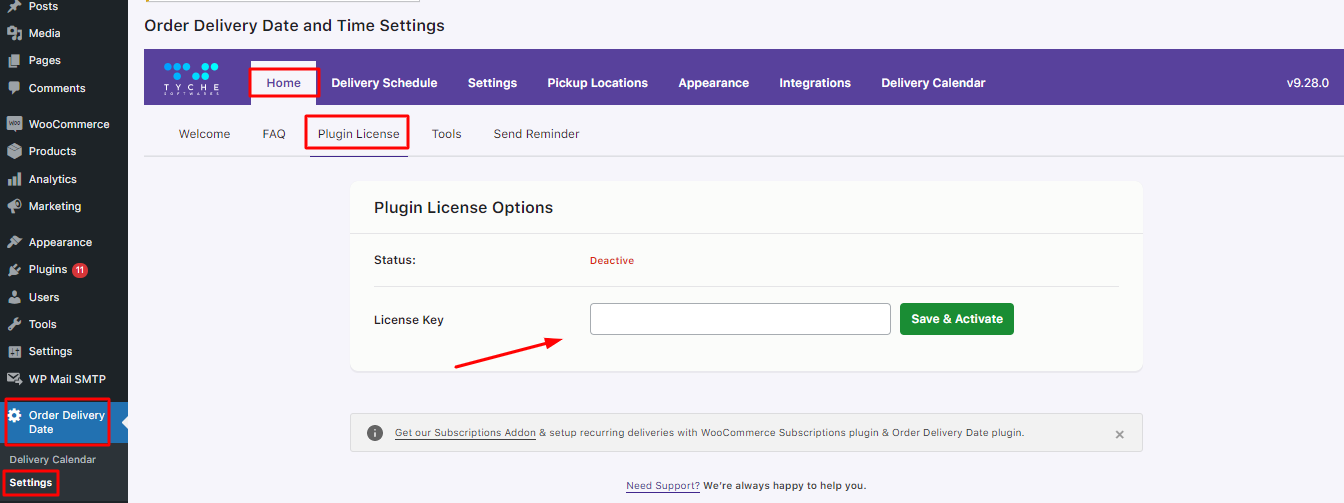Click the WooCommerce logo icon
The image size is (1344, 503).
(14, 124)
